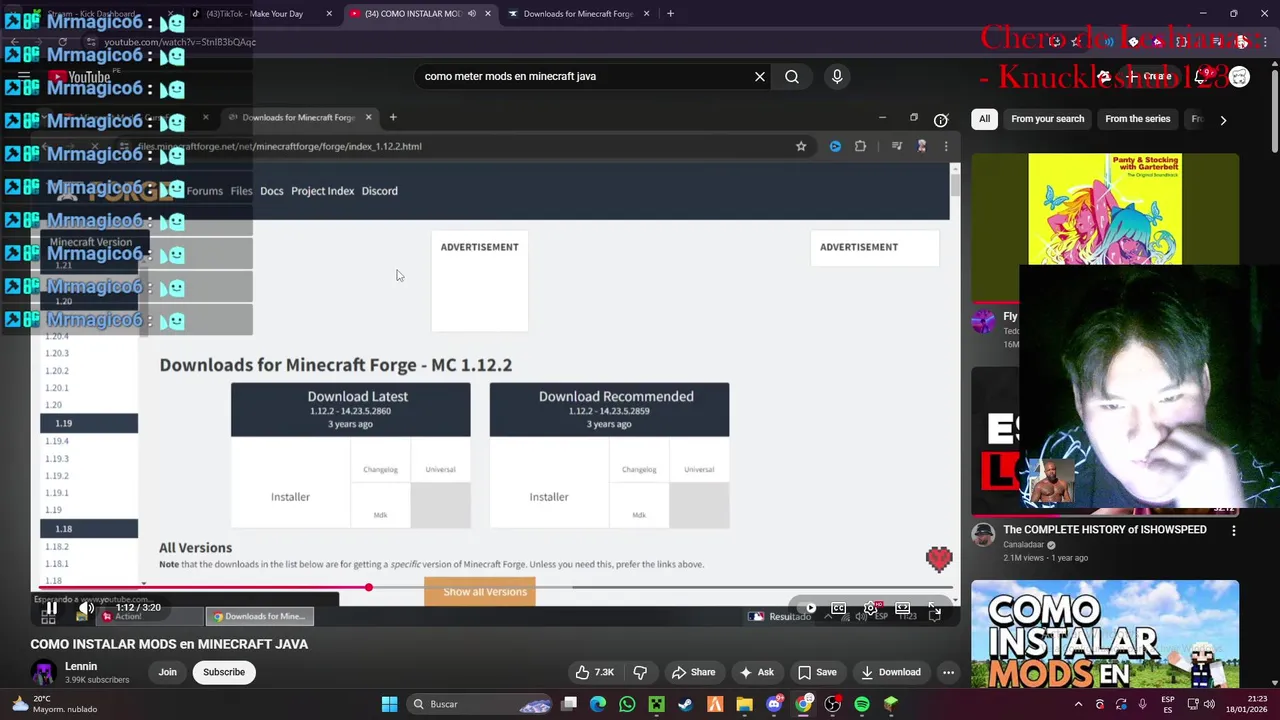
Task: Start a voice search with the microphone
Action: (837, 76)
